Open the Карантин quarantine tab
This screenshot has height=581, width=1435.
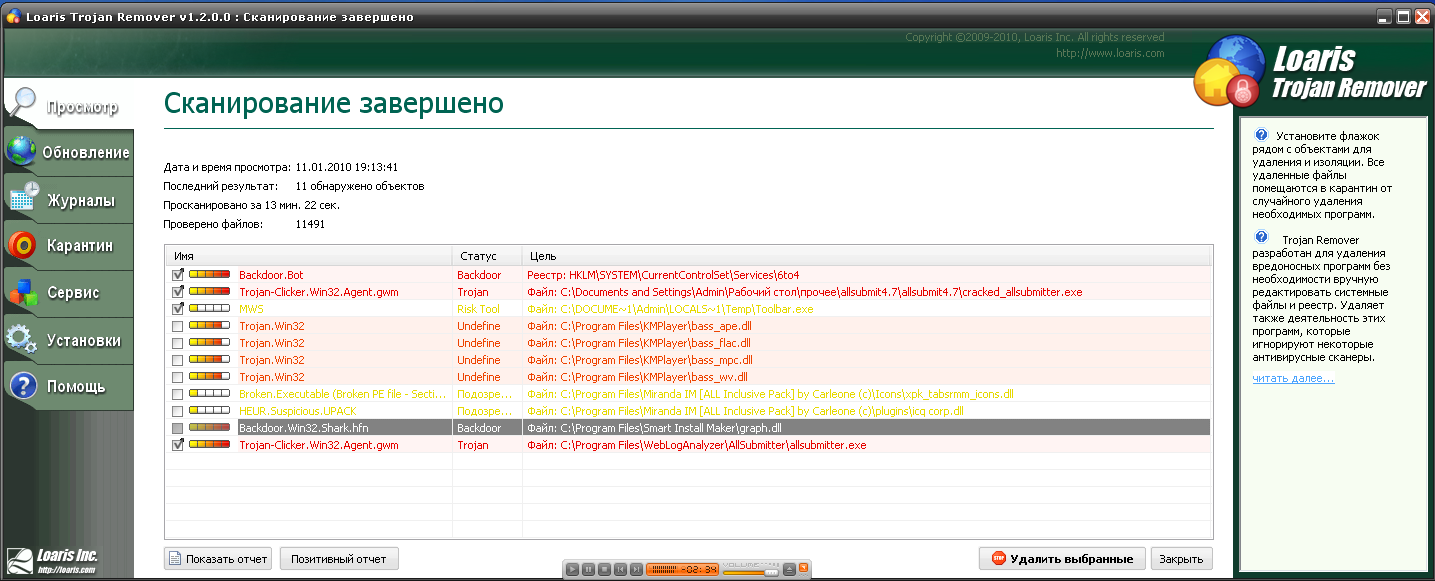[68, 246]
